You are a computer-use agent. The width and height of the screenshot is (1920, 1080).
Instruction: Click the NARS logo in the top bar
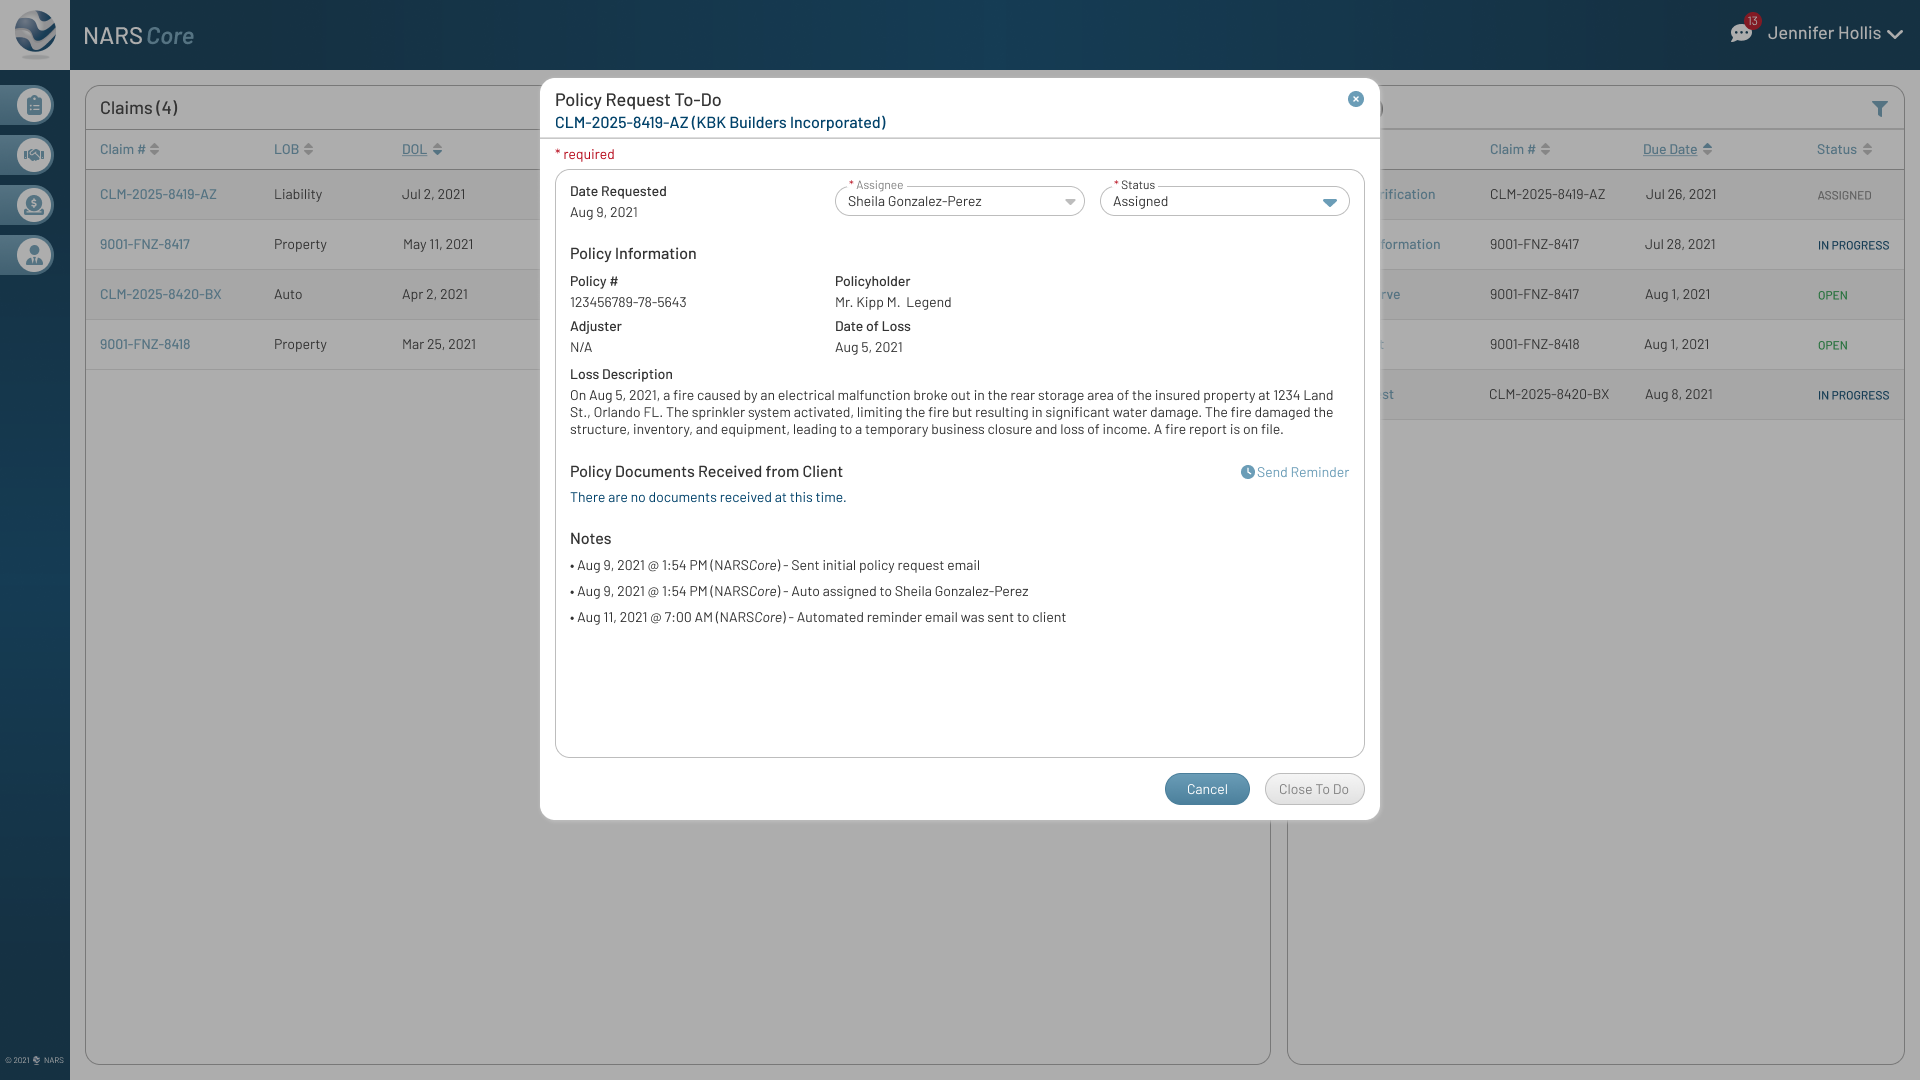click(x=33, y=33)
